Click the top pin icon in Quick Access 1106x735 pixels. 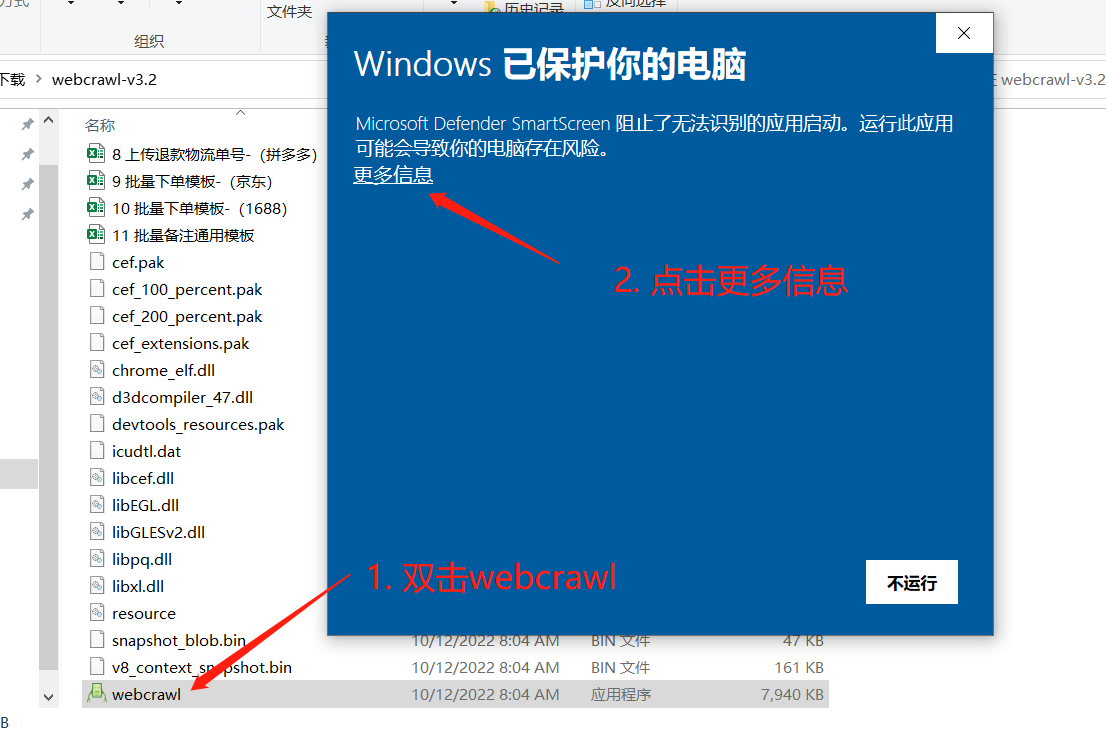pos(27,125)
